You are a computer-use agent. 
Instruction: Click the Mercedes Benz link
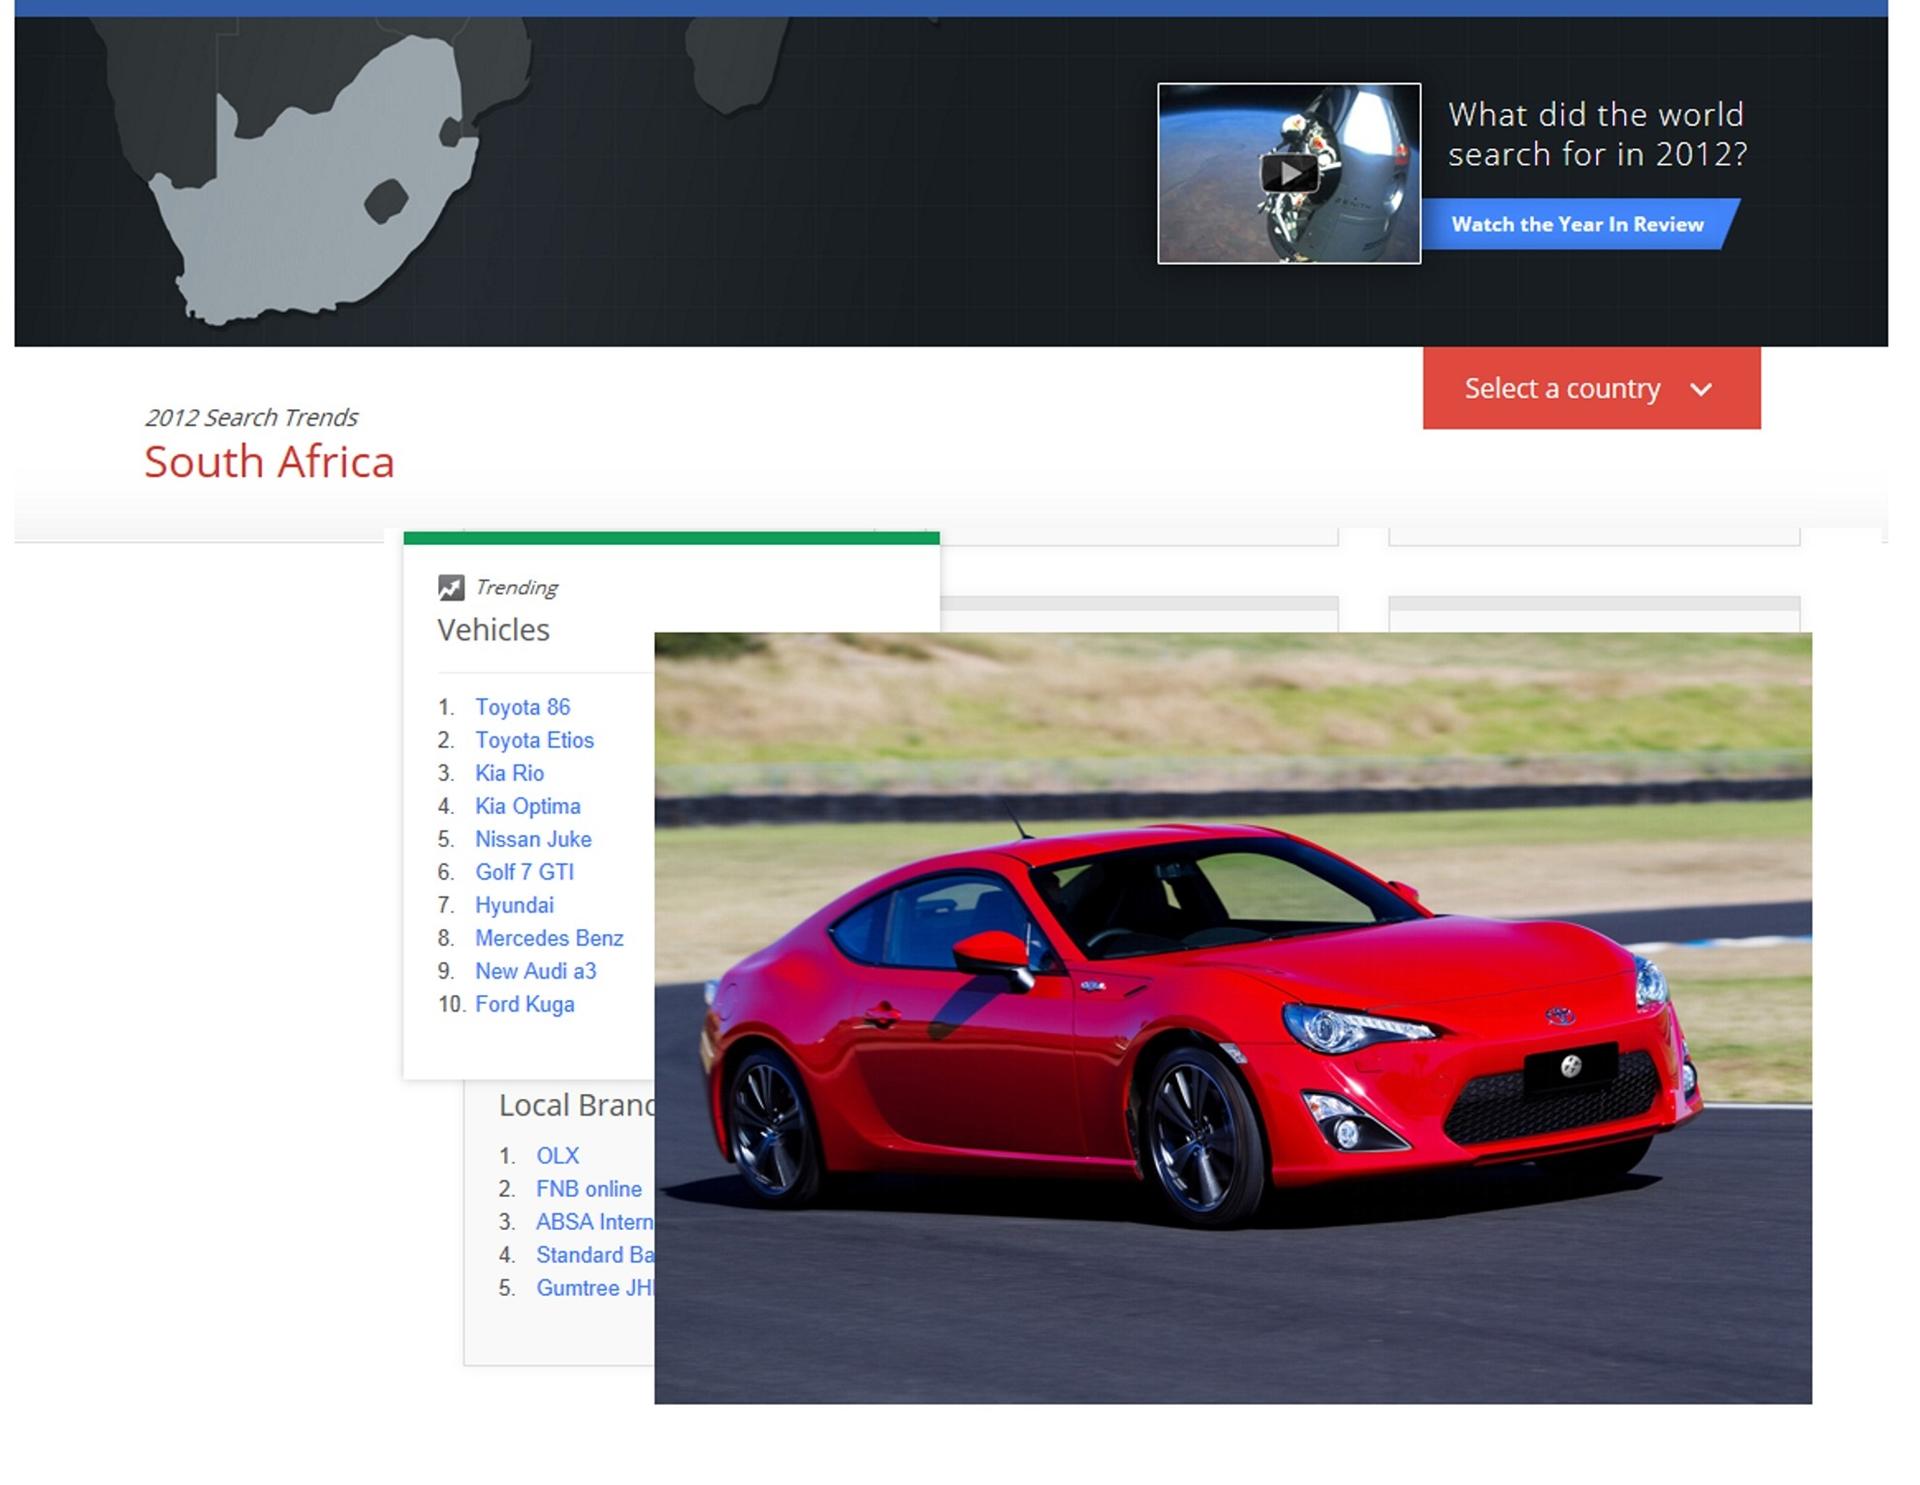click(x=549, y=938)
